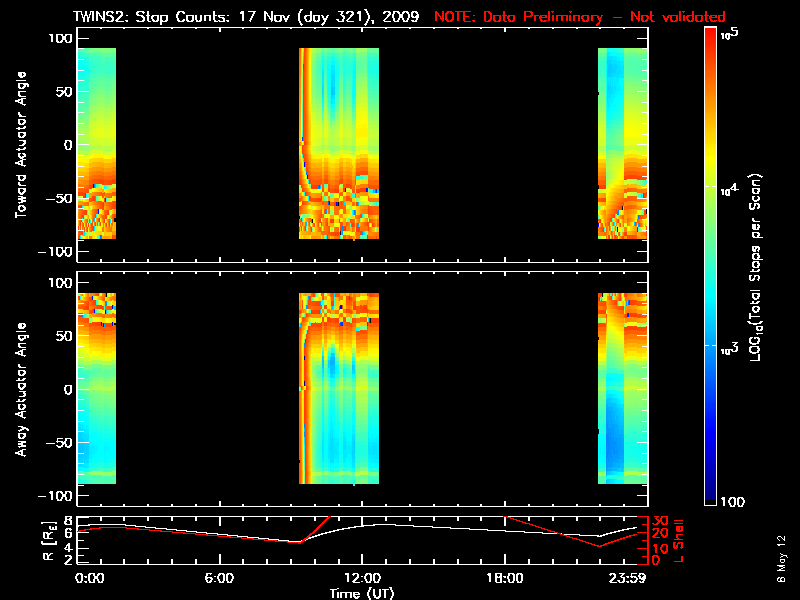
Task: Click the 18:00 time axis label
Action: (x=505, y=578)
